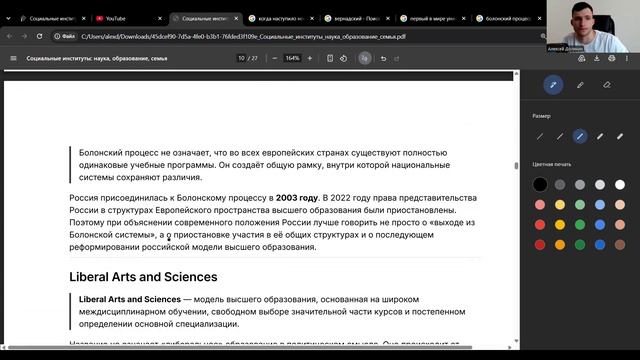Go back in browser history
Image resolution: width=640 pixels, height=360 pixels.
point(9,36)
